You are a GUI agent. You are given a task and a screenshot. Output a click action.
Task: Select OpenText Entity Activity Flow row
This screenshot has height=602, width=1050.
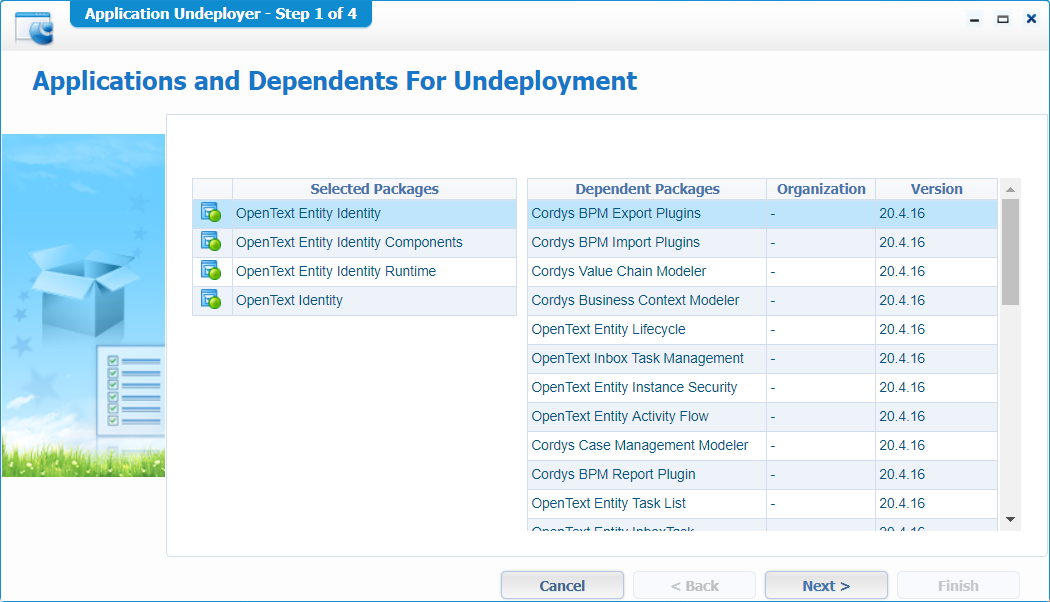coord(762,417)
